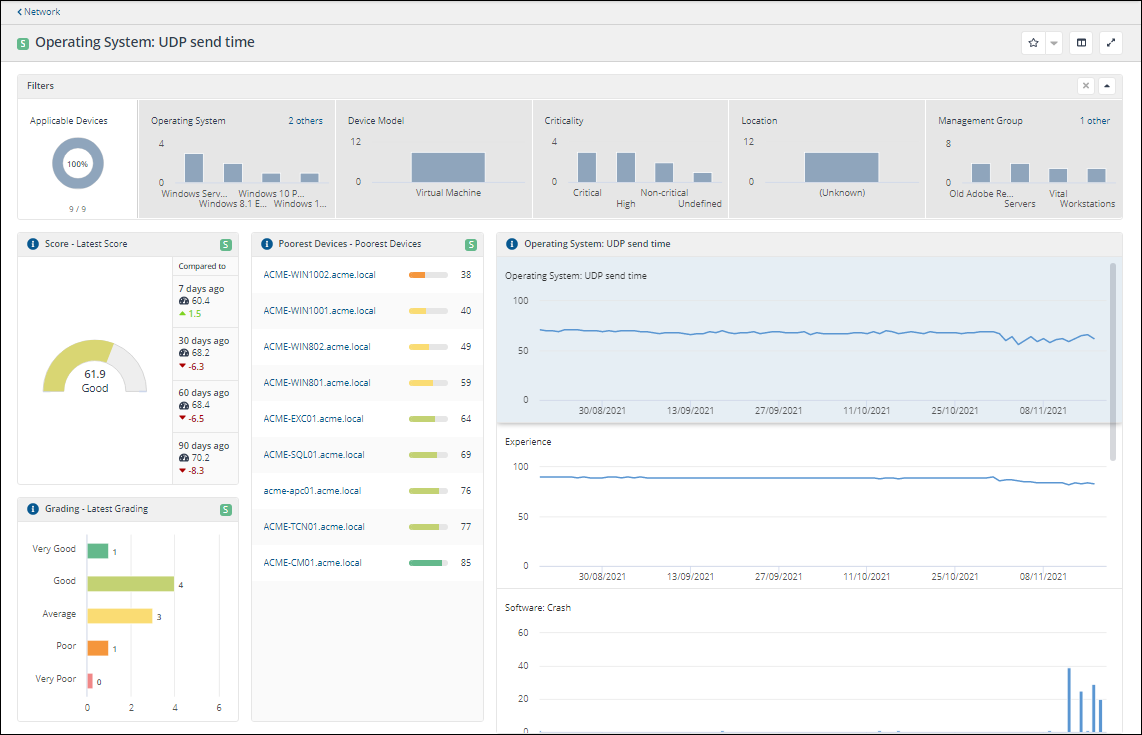Open info icon on Score - Latest Score
This screenshot has height=735, width=1142.
tap(33, 244)
